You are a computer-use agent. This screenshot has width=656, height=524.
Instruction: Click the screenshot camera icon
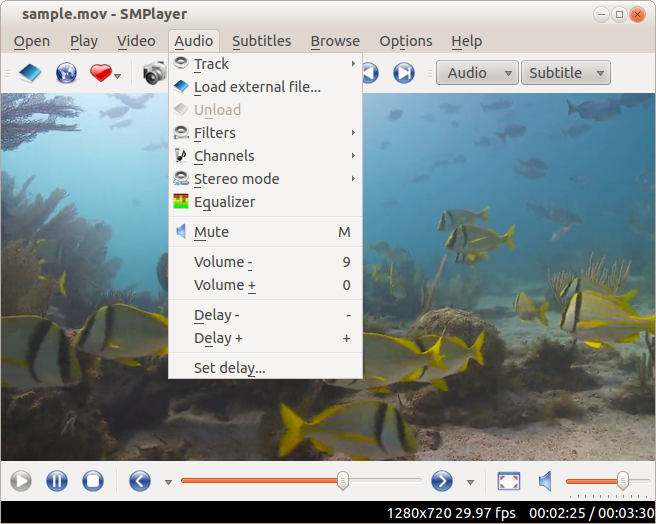click(154, 73)
